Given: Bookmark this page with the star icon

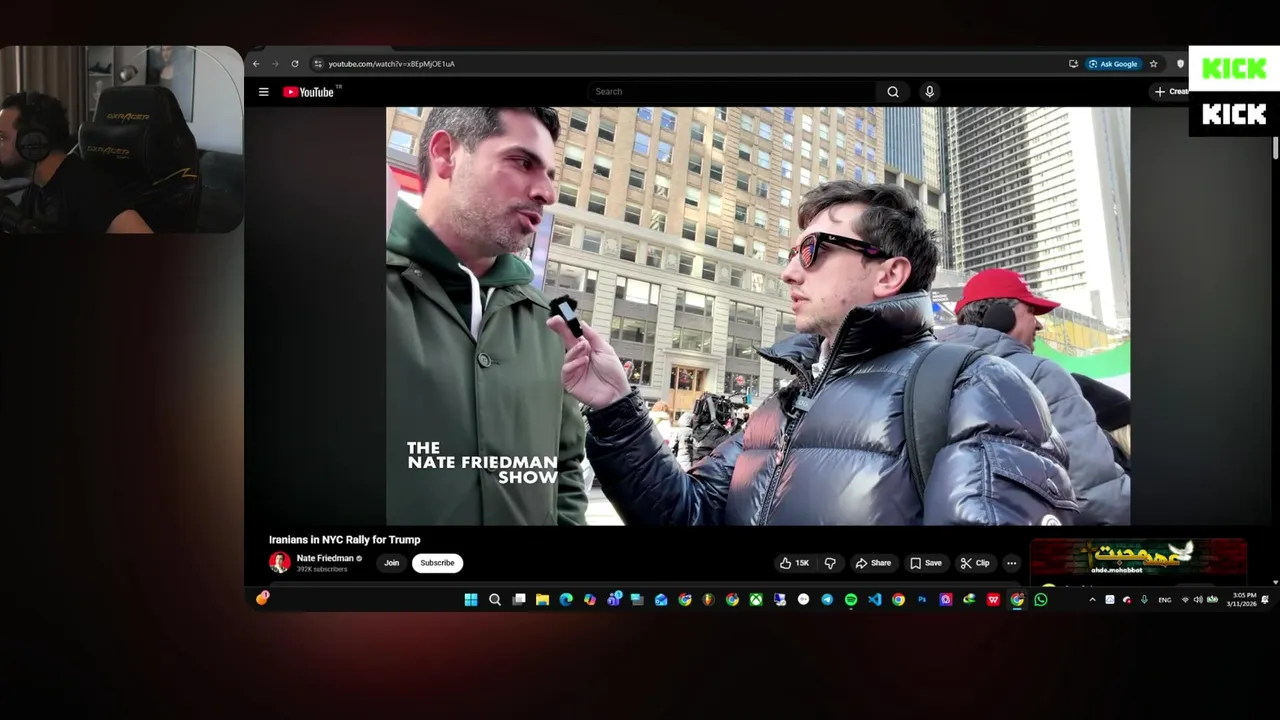Looking at the screenshot, I should (1153, 64).
